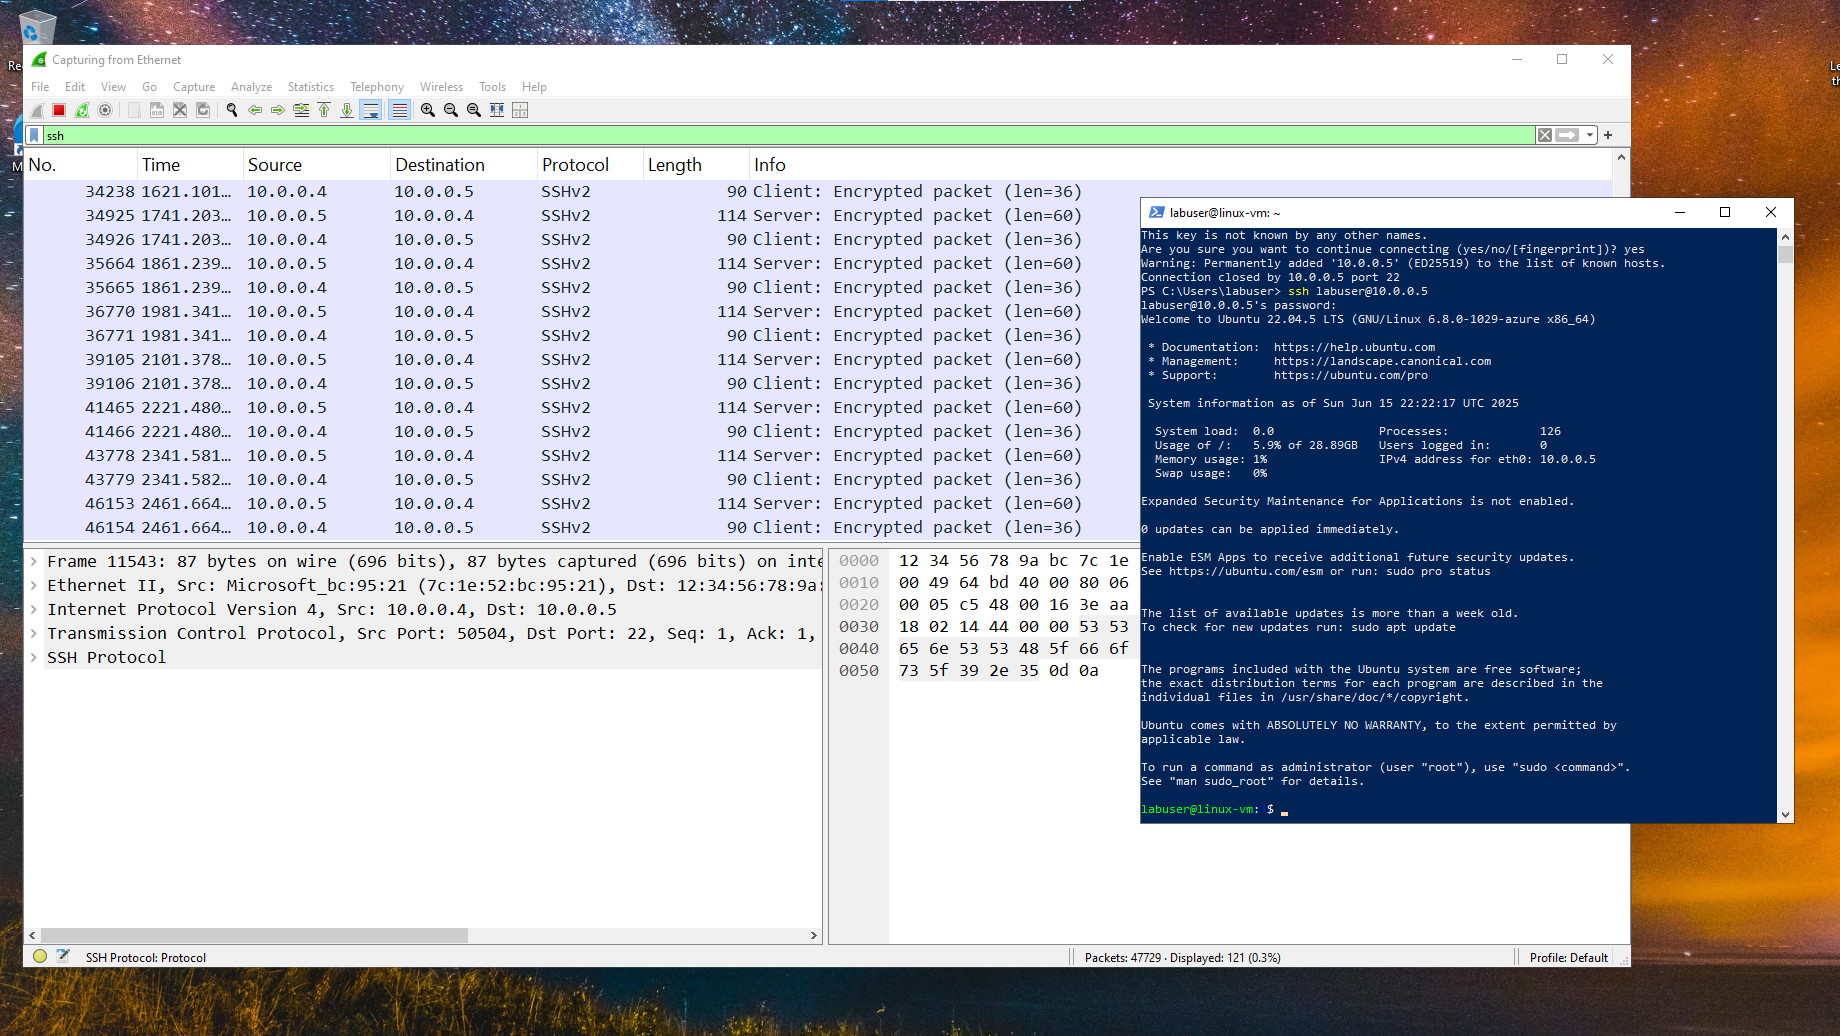Image resolution: width=1840 pixels, height=1036 pixels.
Task: Save this capture file icon
Action: click(x=157, y=110)
